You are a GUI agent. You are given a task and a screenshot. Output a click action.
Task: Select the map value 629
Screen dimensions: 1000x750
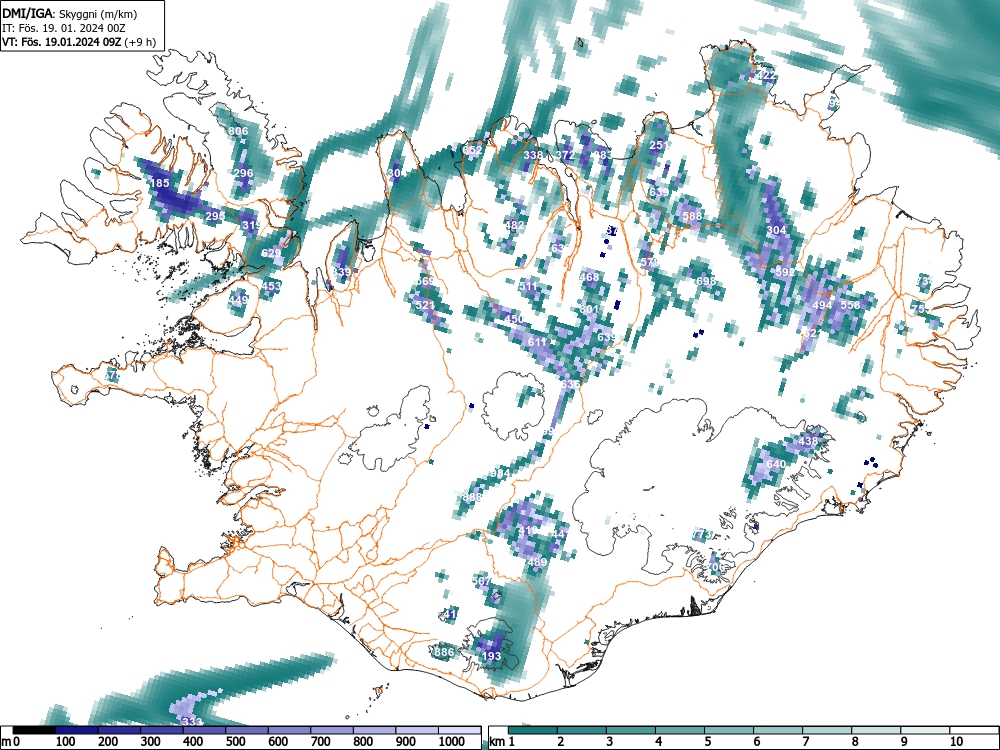271,253
